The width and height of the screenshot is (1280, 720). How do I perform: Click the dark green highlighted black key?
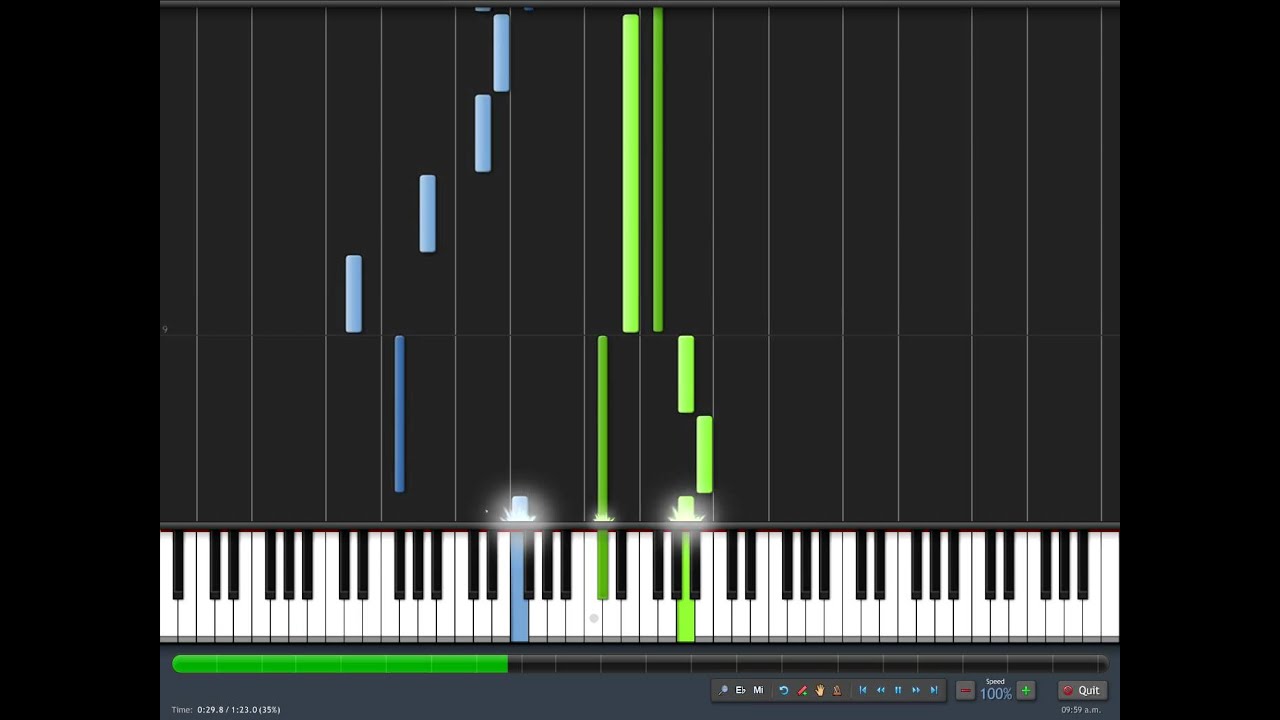(602, 565)
